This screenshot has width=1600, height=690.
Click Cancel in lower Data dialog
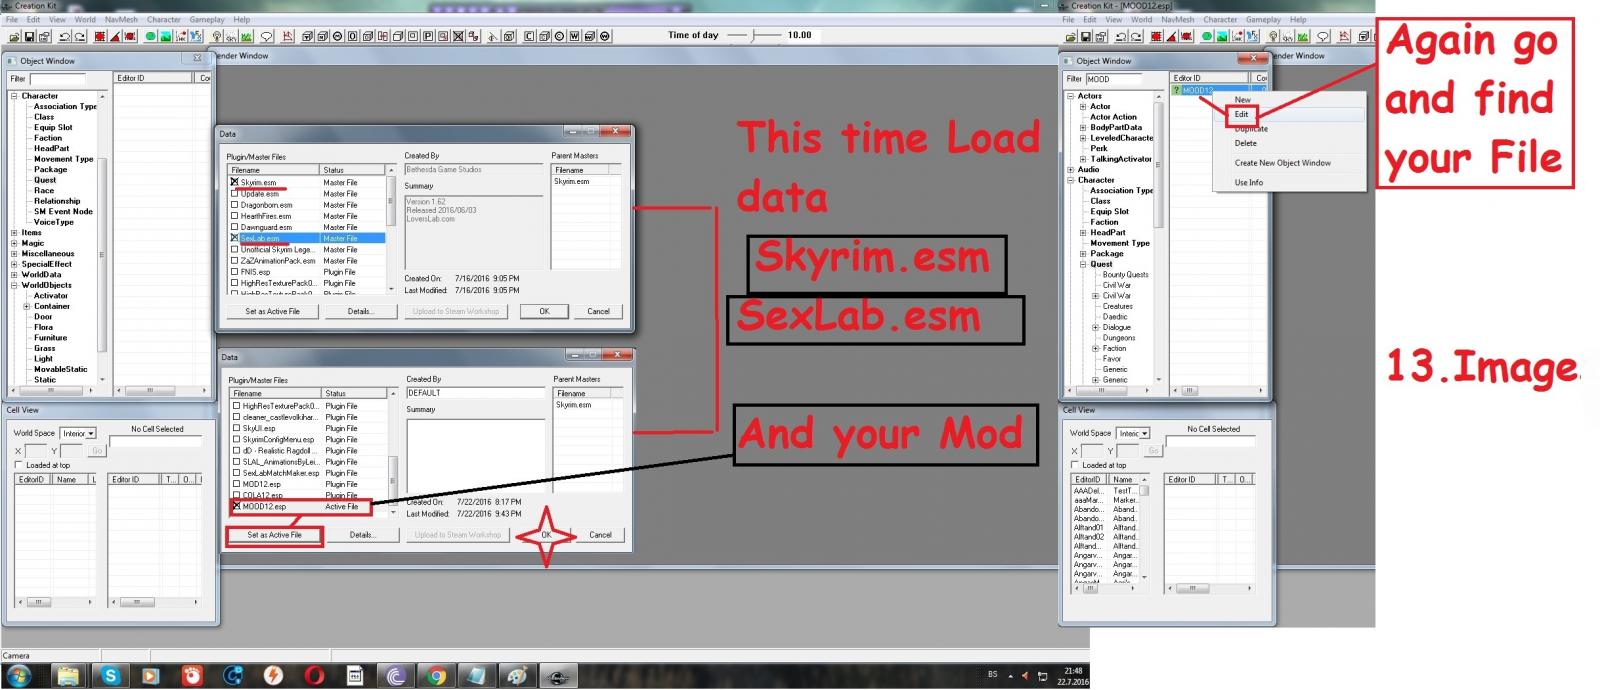(600, 535)
